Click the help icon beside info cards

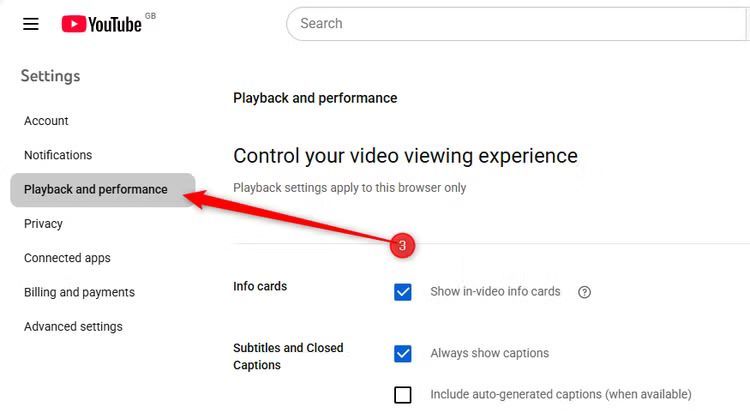point(585,292)
